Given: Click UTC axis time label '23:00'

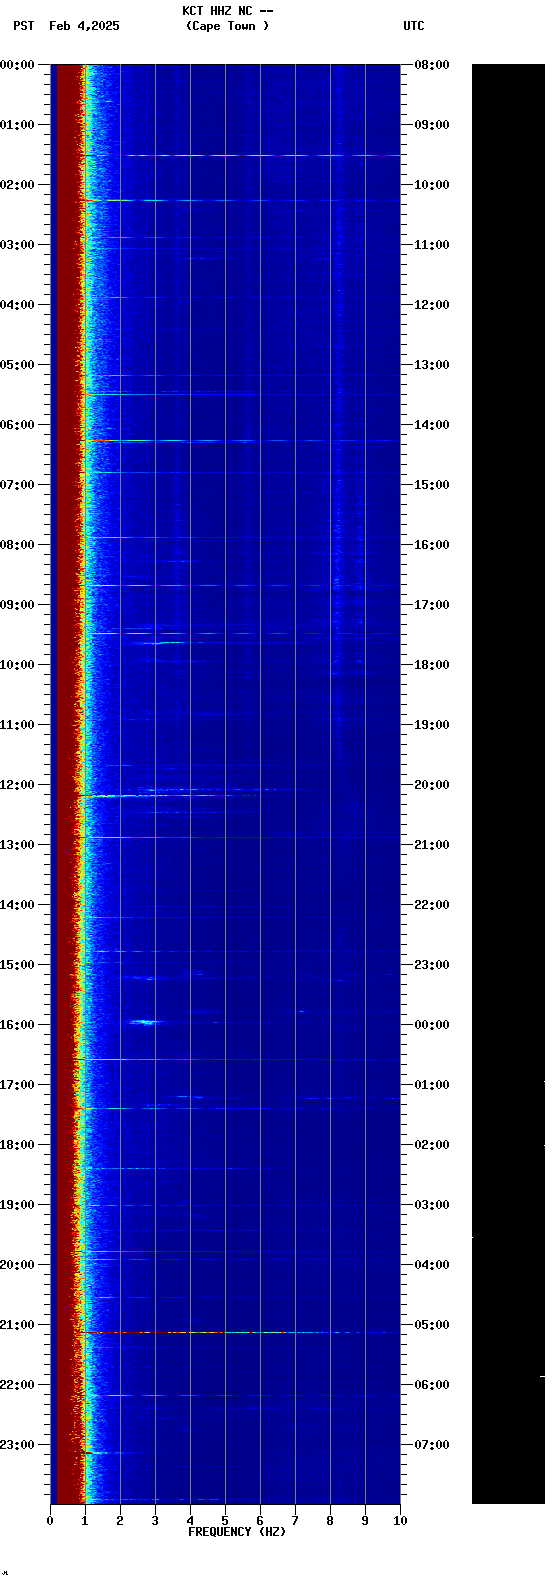Looking at the screenshot, I should [432, 965].
